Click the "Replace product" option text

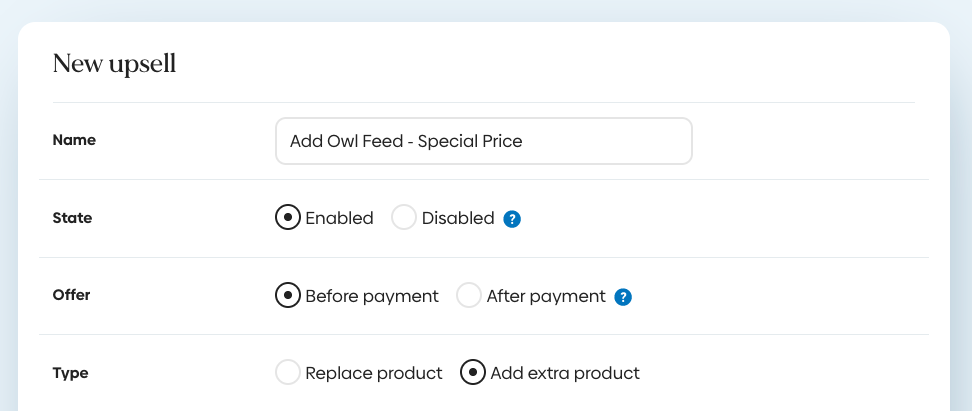374,373
